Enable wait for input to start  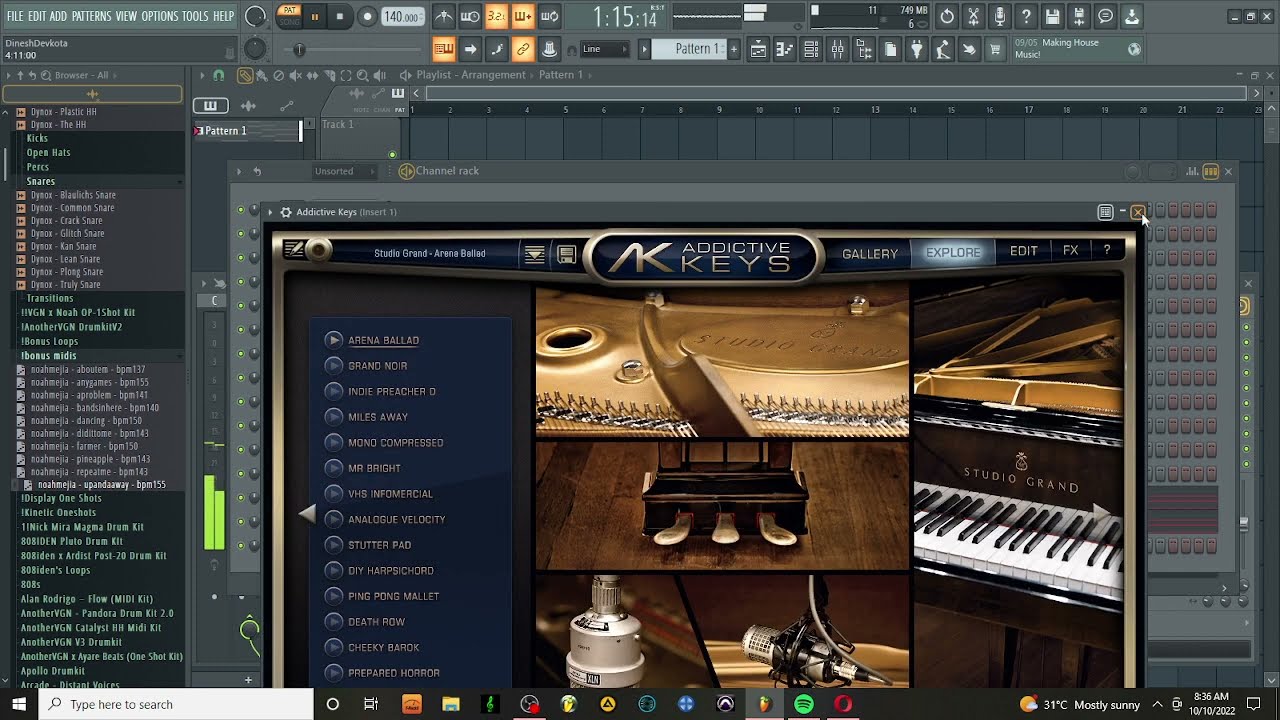coord(470,17)
